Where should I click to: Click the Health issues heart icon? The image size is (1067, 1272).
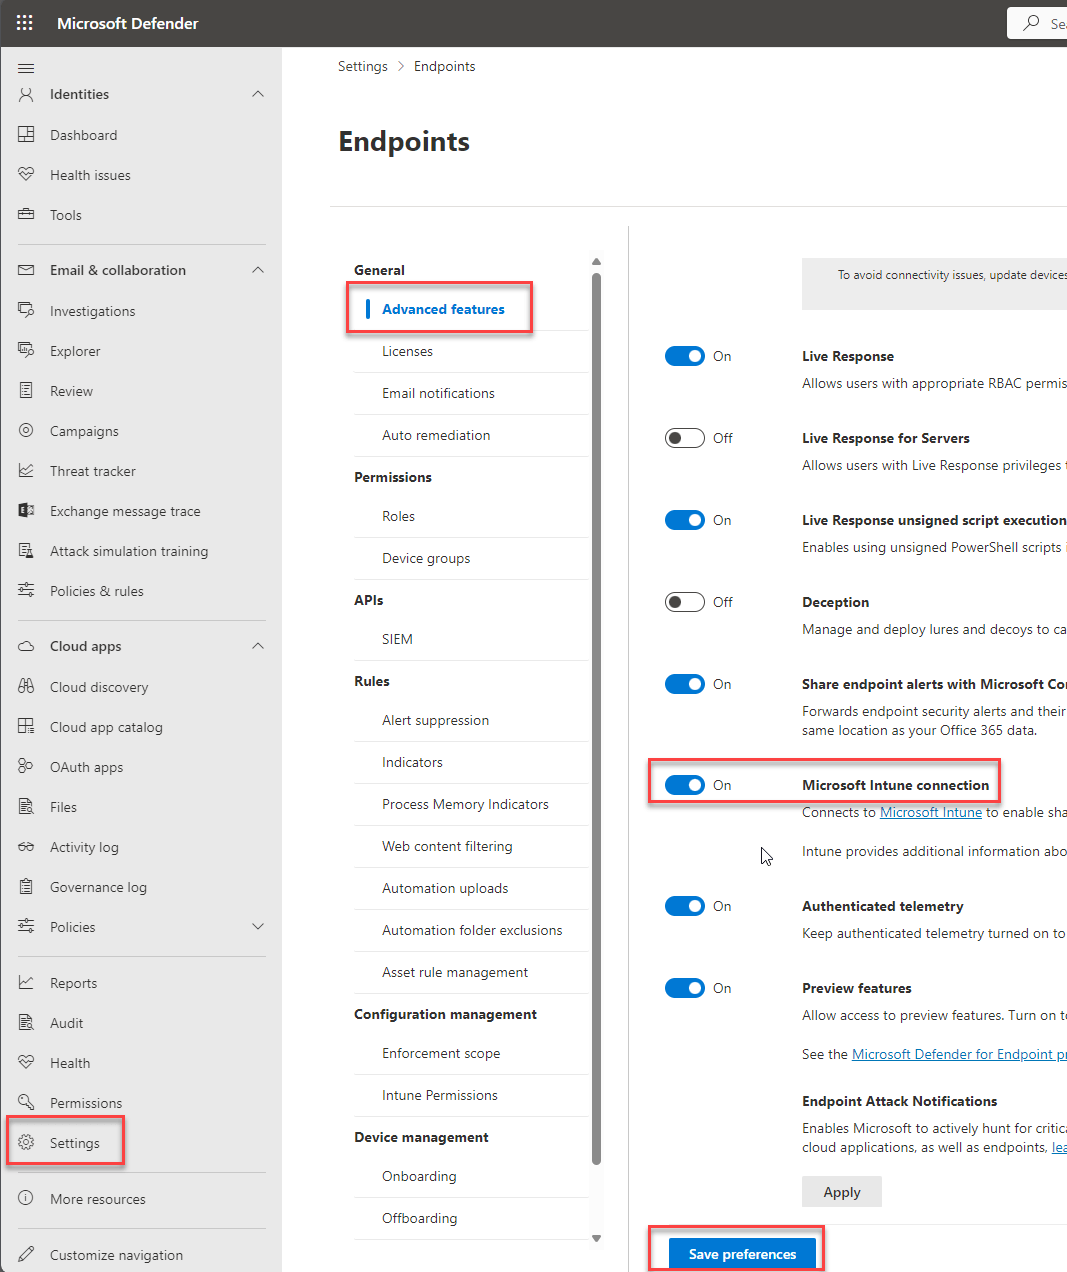pos(26,175)
